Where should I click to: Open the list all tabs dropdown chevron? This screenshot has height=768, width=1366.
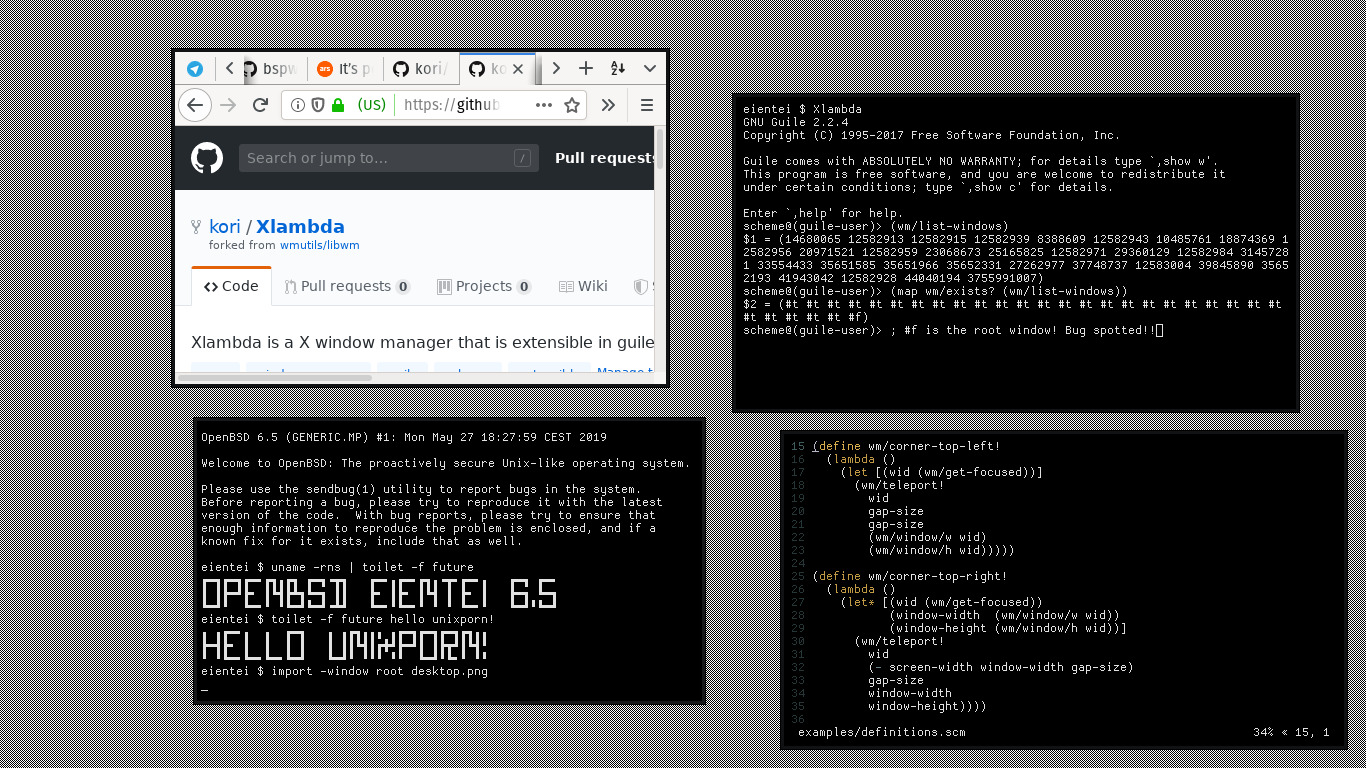650,69
